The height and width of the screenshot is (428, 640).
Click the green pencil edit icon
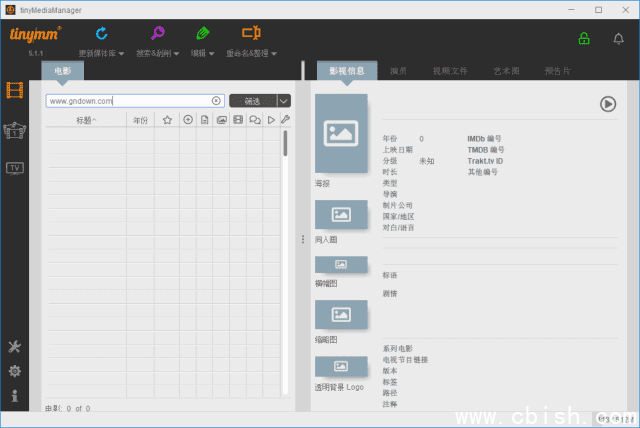tap(203, 34)
